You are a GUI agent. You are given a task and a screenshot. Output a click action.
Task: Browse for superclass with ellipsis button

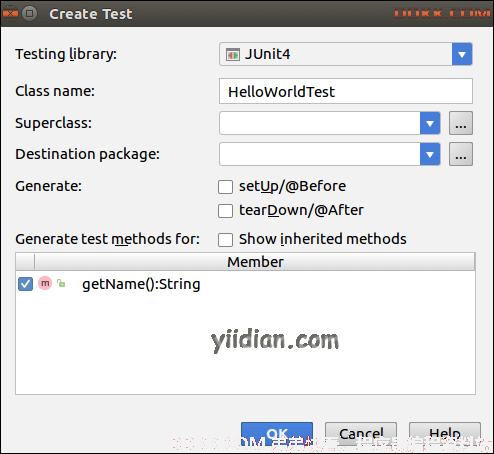461,123
